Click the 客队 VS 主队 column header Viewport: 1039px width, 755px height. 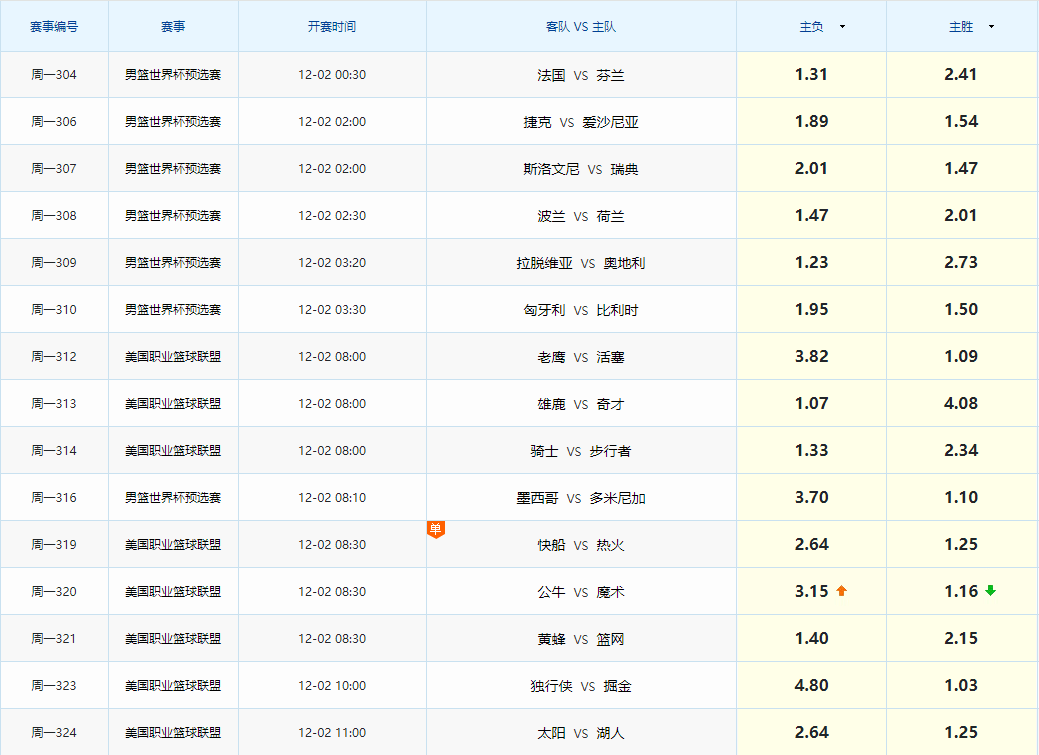[x=581, y=27]
